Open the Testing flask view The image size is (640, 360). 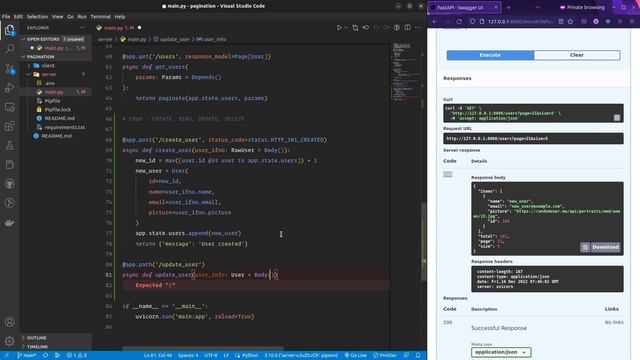(x=9, y=145)
